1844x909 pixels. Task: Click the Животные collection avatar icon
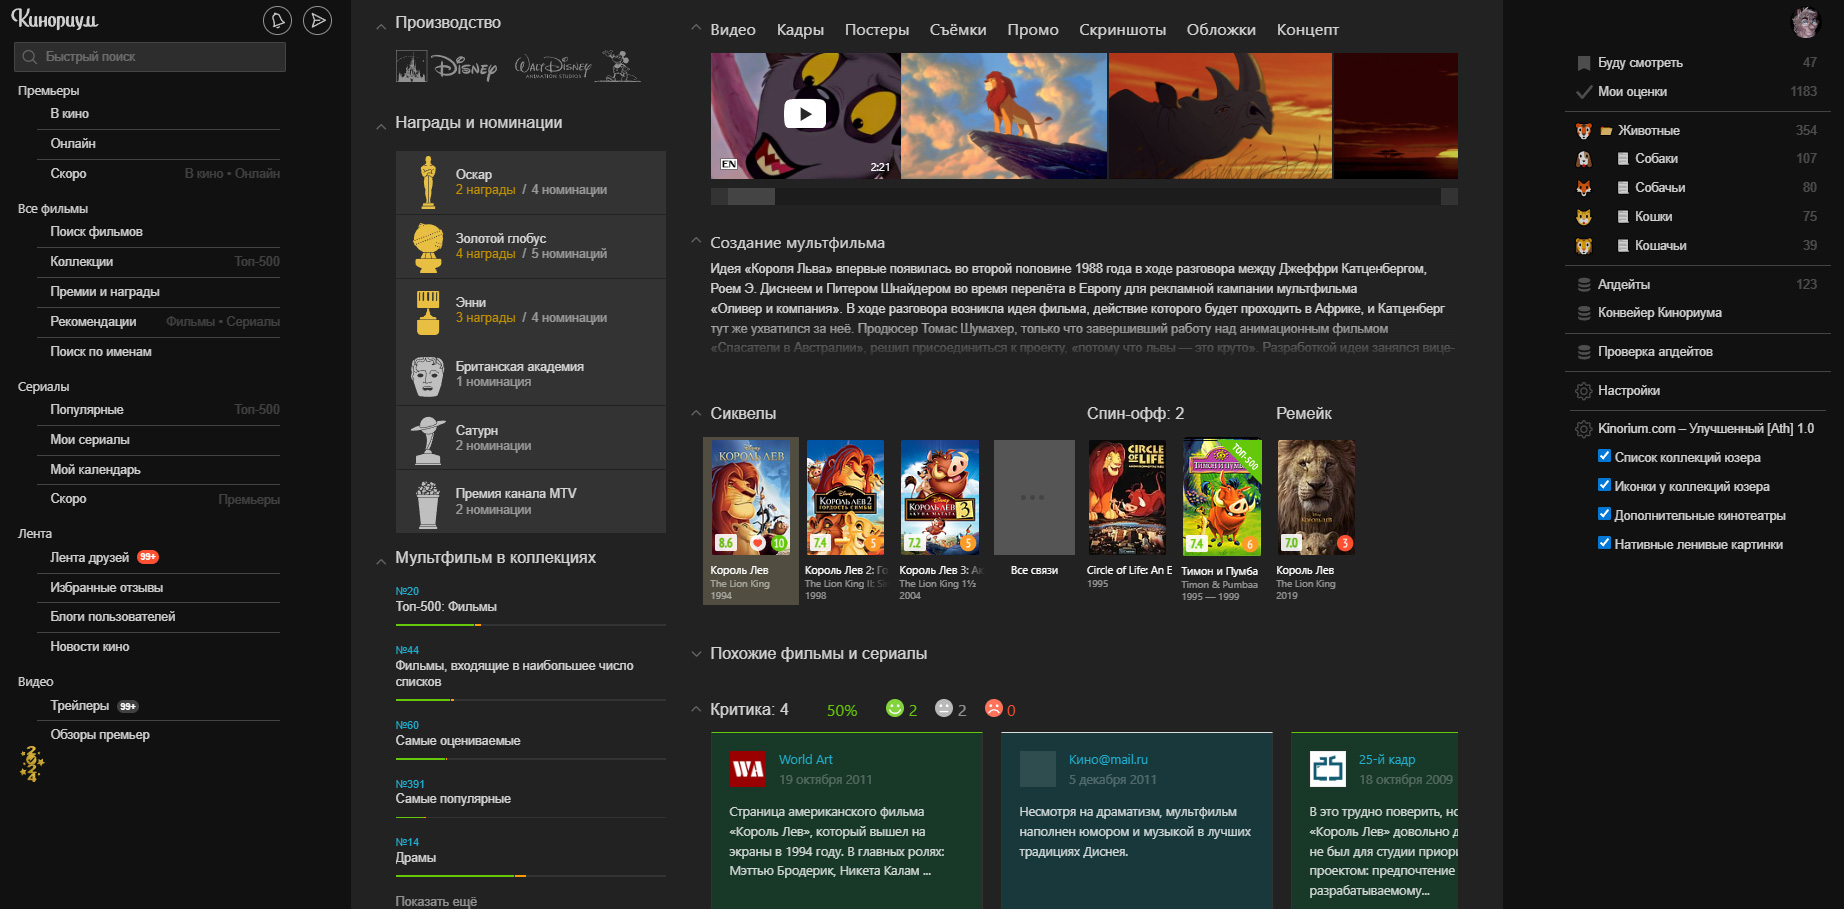point(1584,131)
